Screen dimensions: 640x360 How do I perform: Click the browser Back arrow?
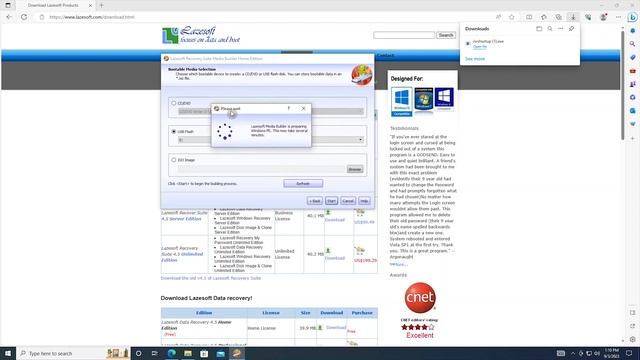point(9,17)
